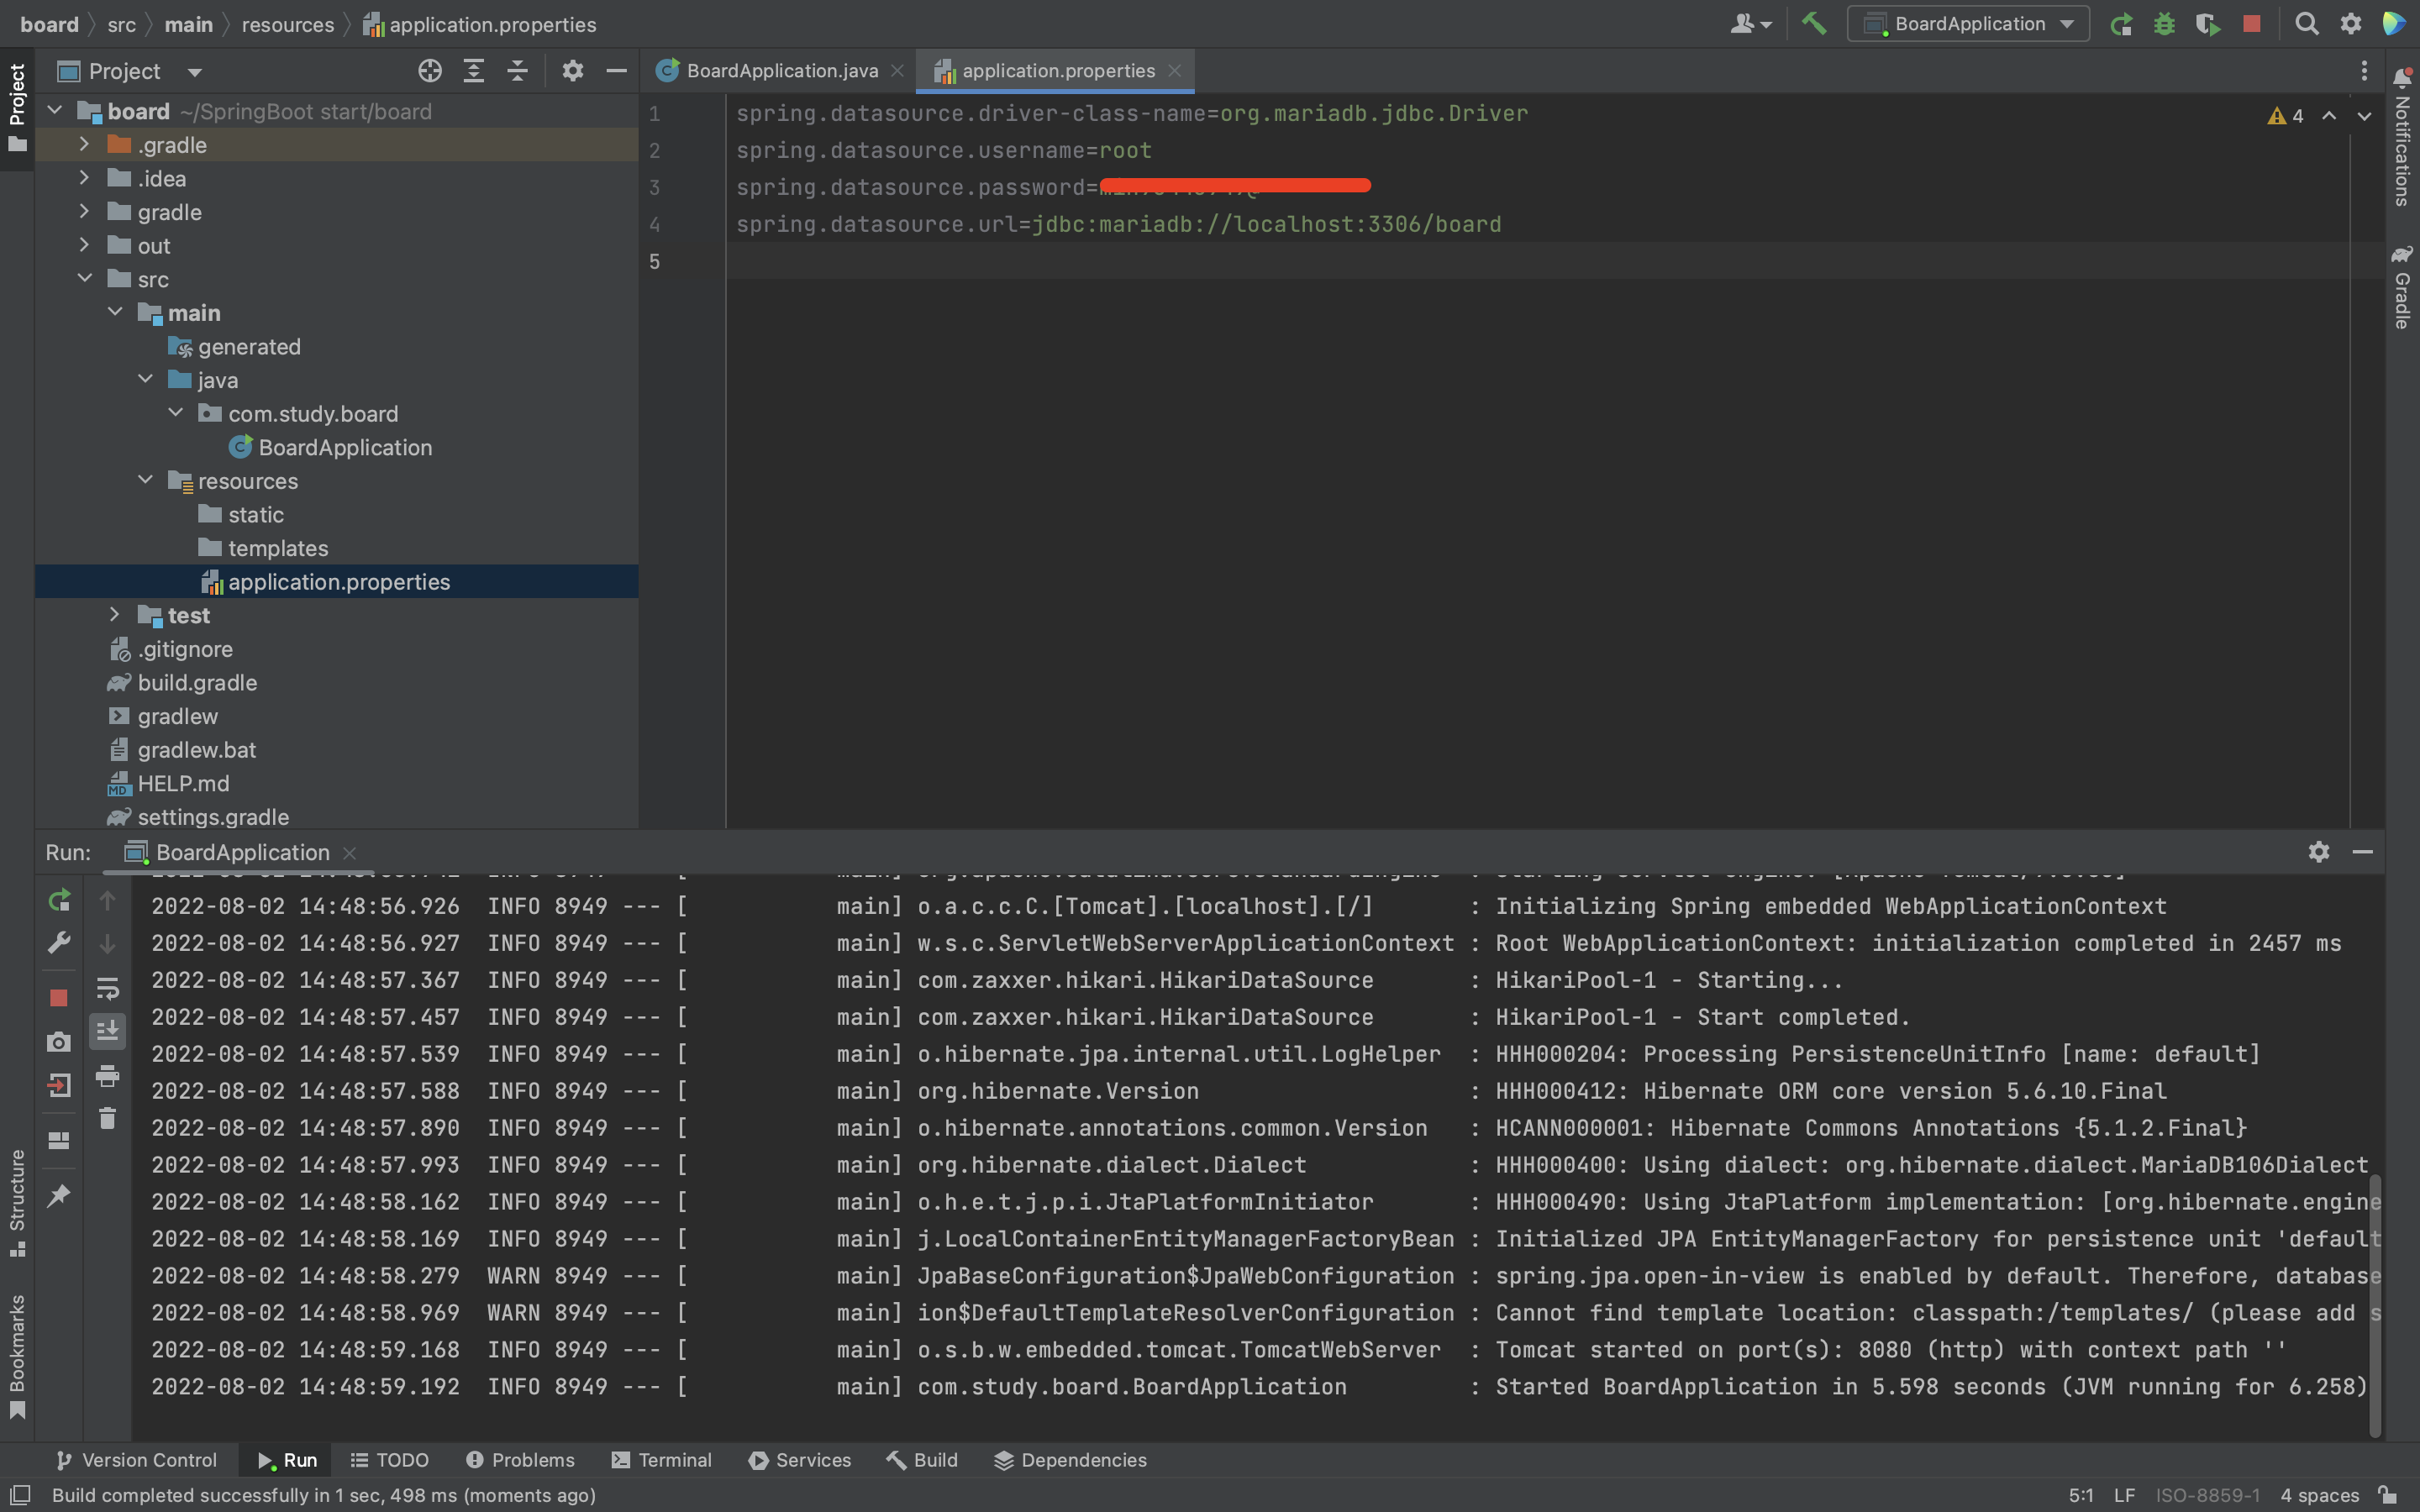Click the Print console output icon
Viewport: 2420px width, 1512px height.
(108, 1077)
